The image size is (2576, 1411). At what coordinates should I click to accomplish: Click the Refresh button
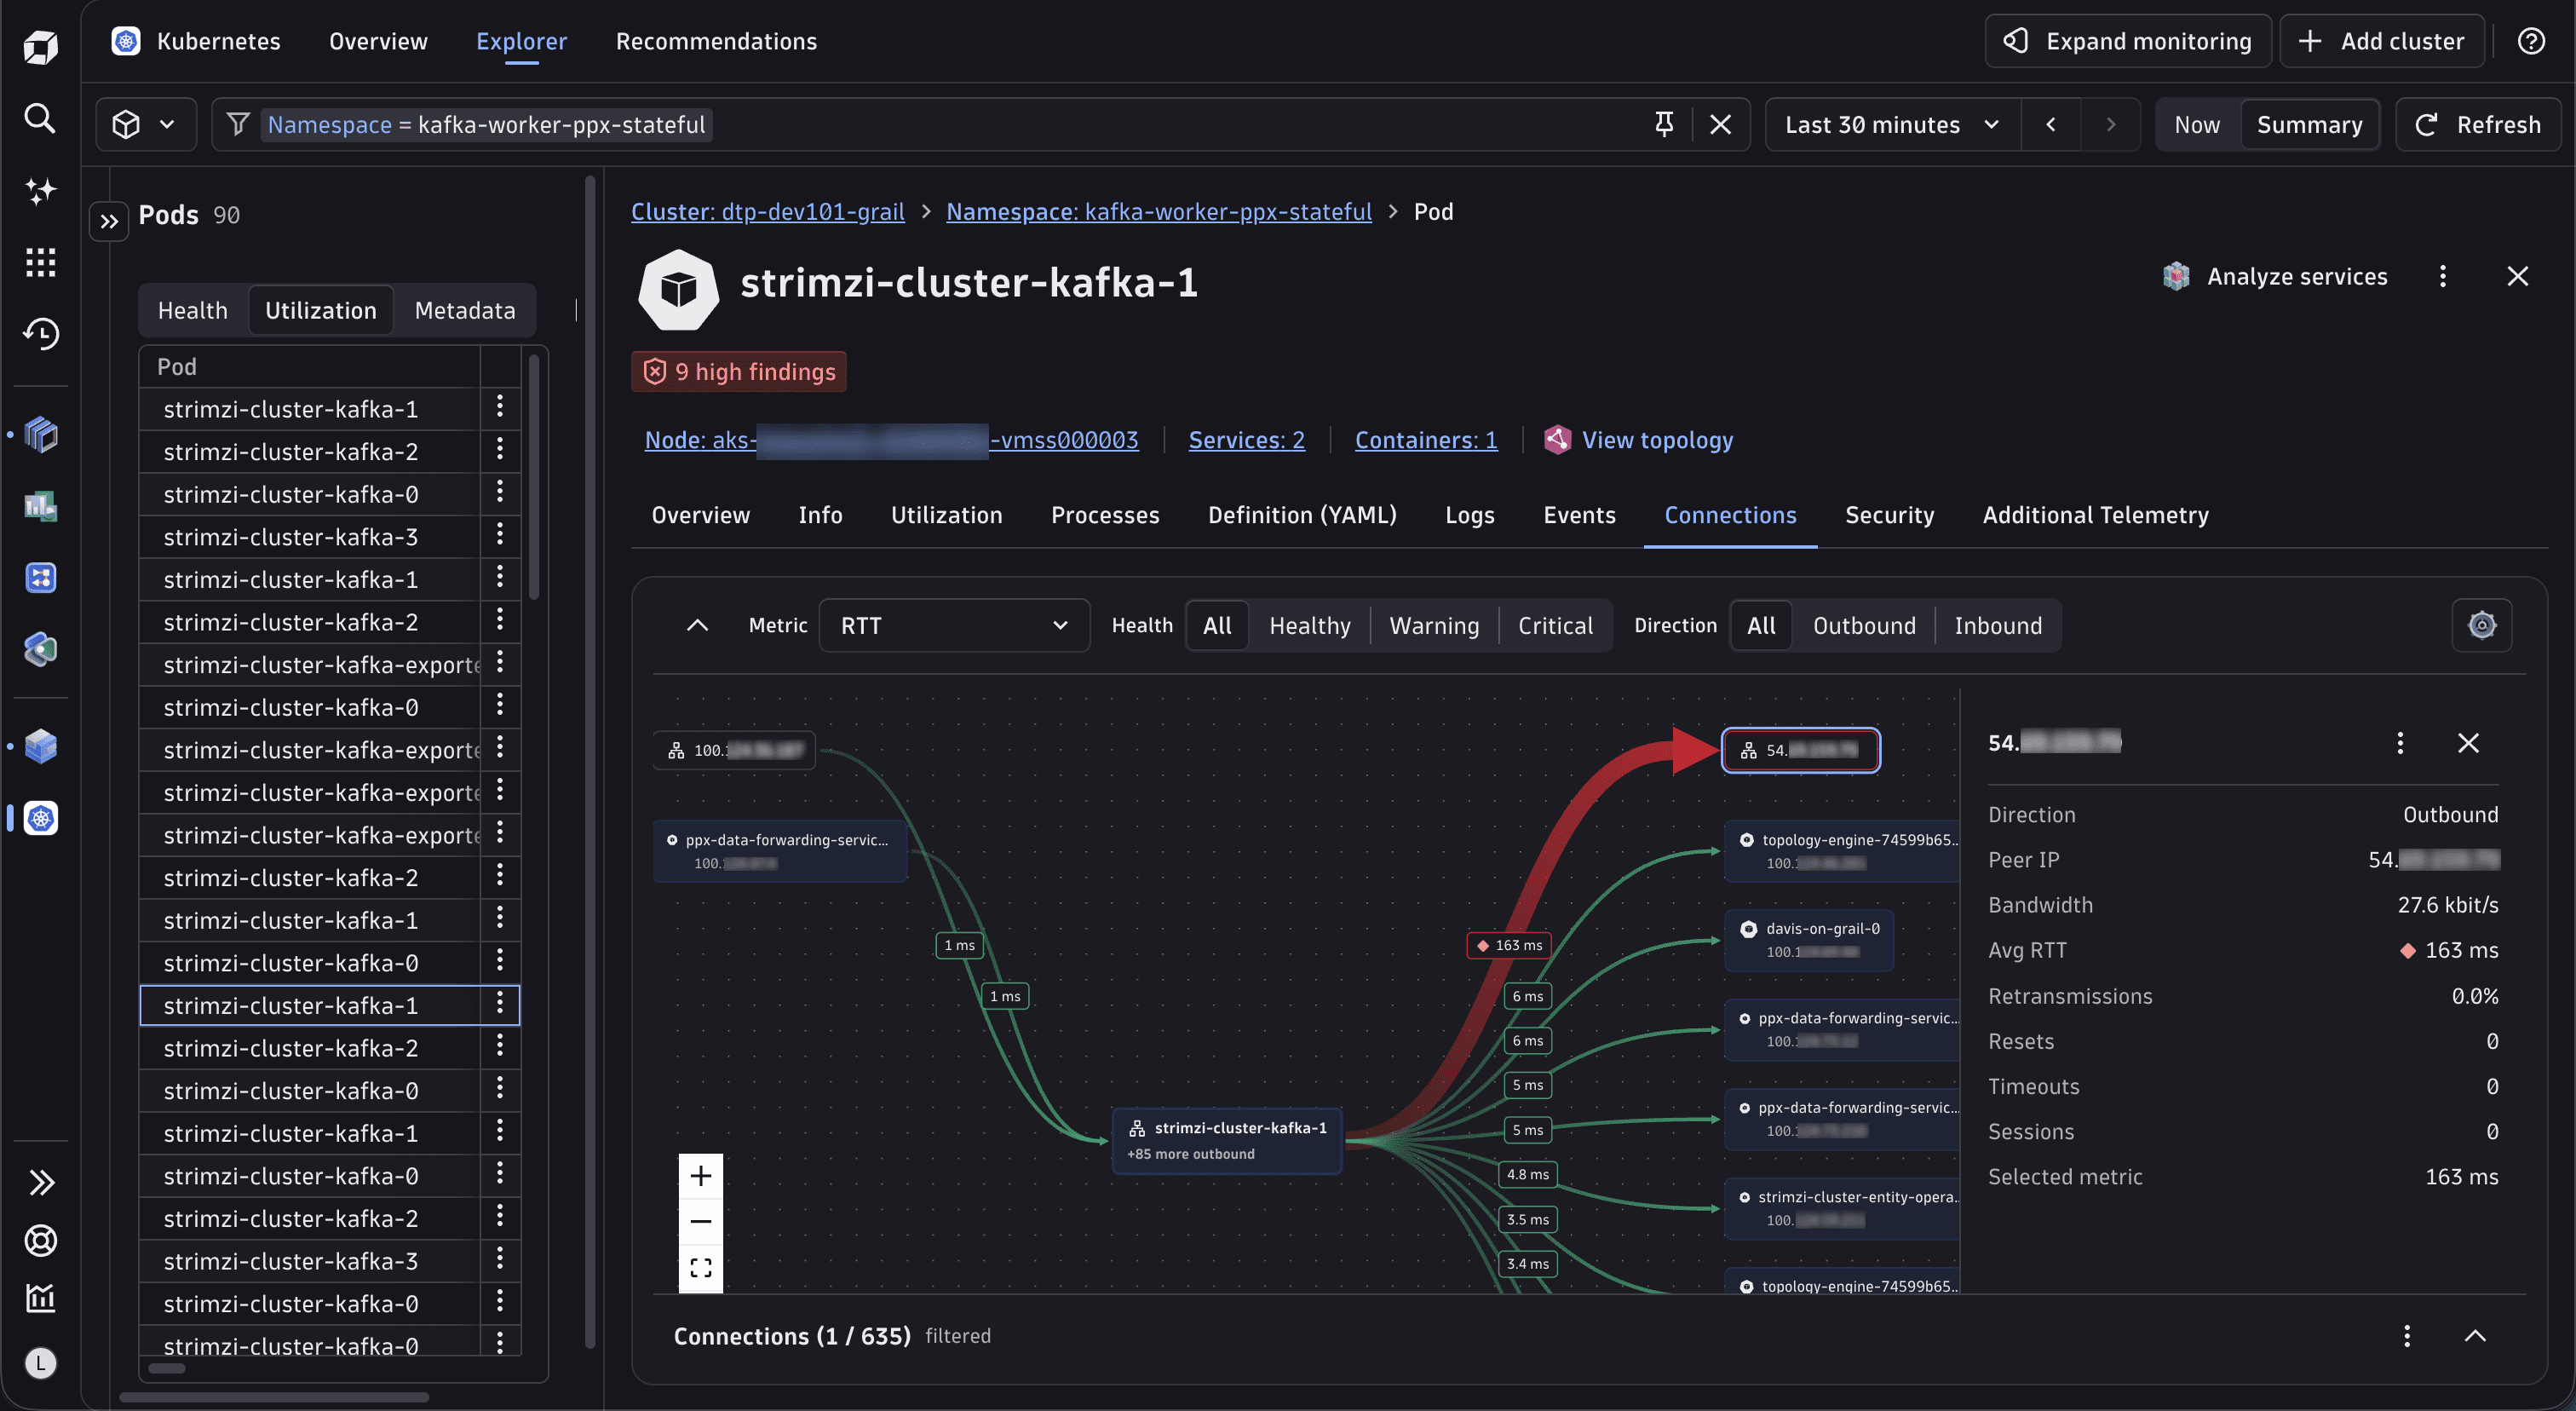point(2477,124)
